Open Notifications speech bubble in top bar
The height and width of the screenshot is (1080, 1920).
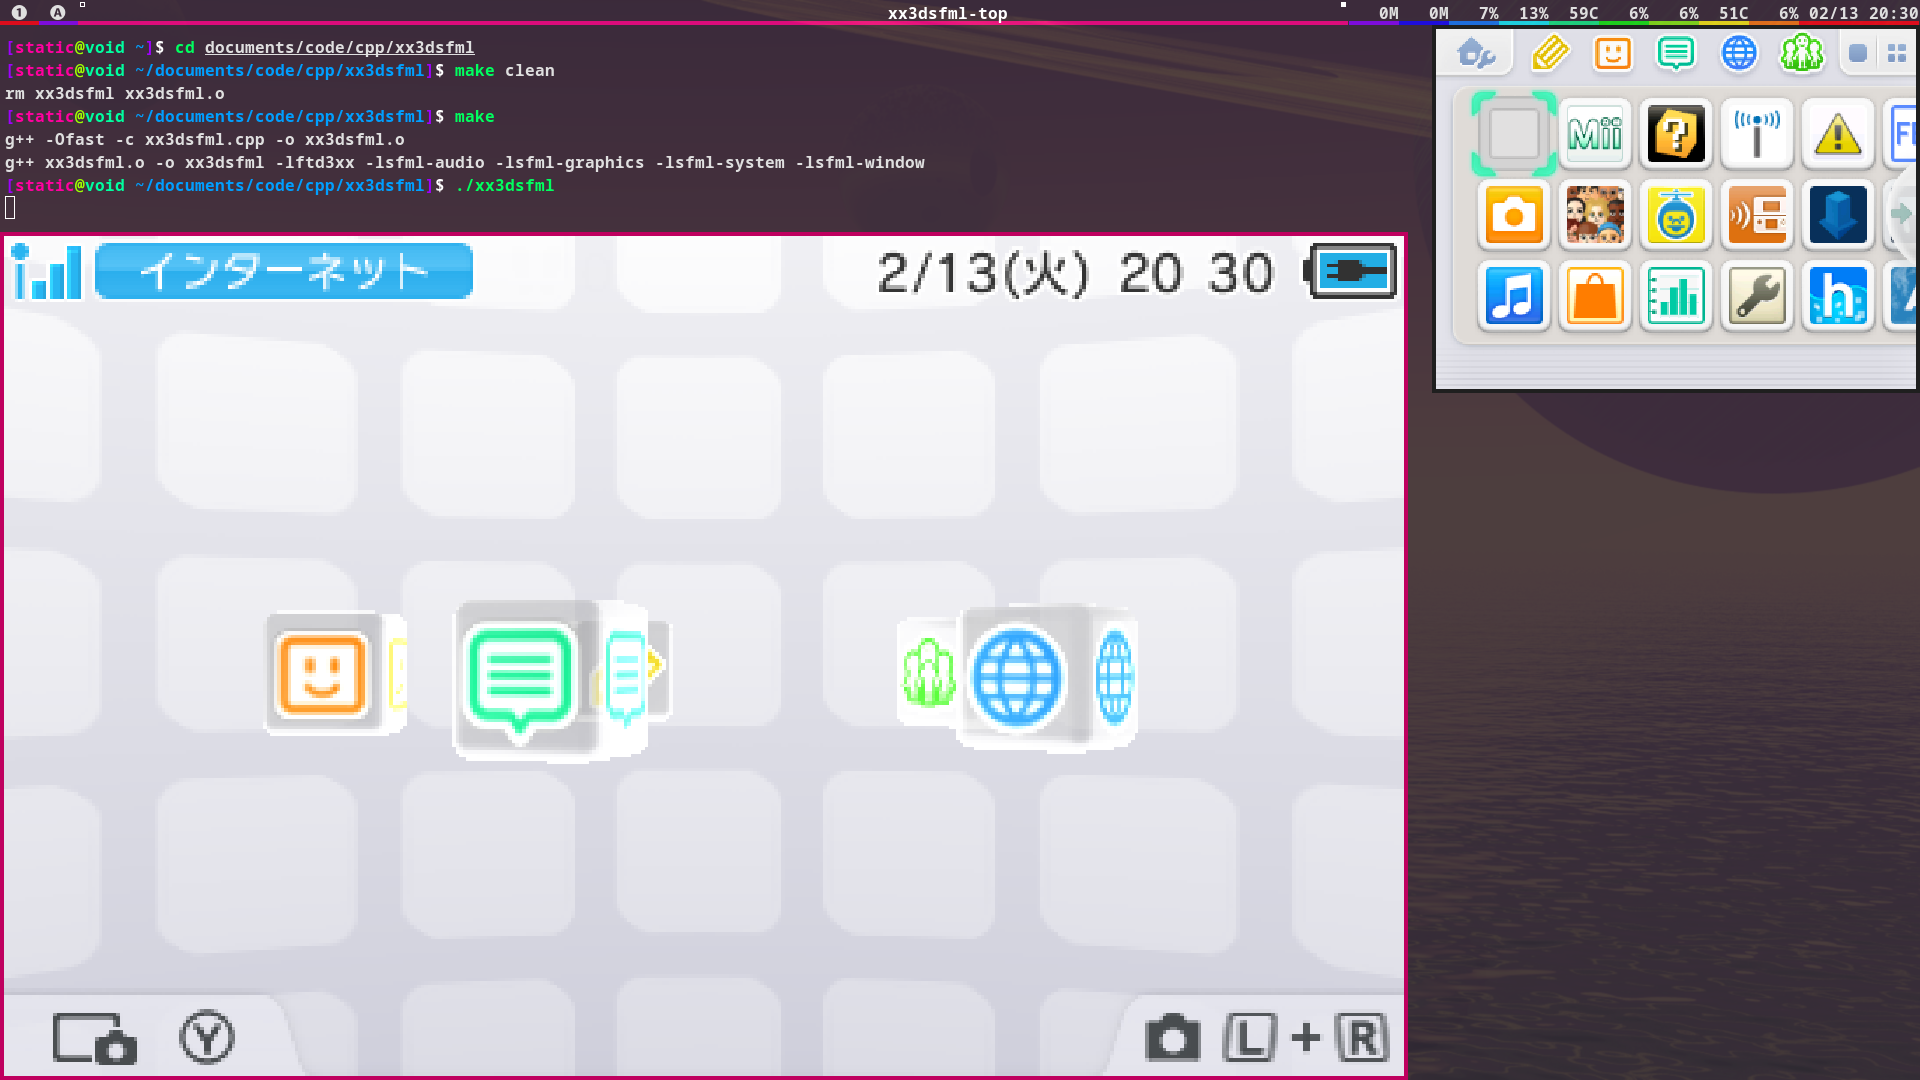click(1676, 53)
